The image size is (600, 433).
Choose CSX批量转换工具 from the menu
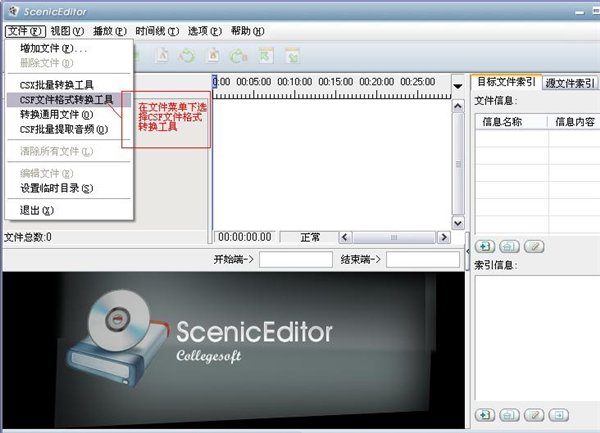(69, 85)
